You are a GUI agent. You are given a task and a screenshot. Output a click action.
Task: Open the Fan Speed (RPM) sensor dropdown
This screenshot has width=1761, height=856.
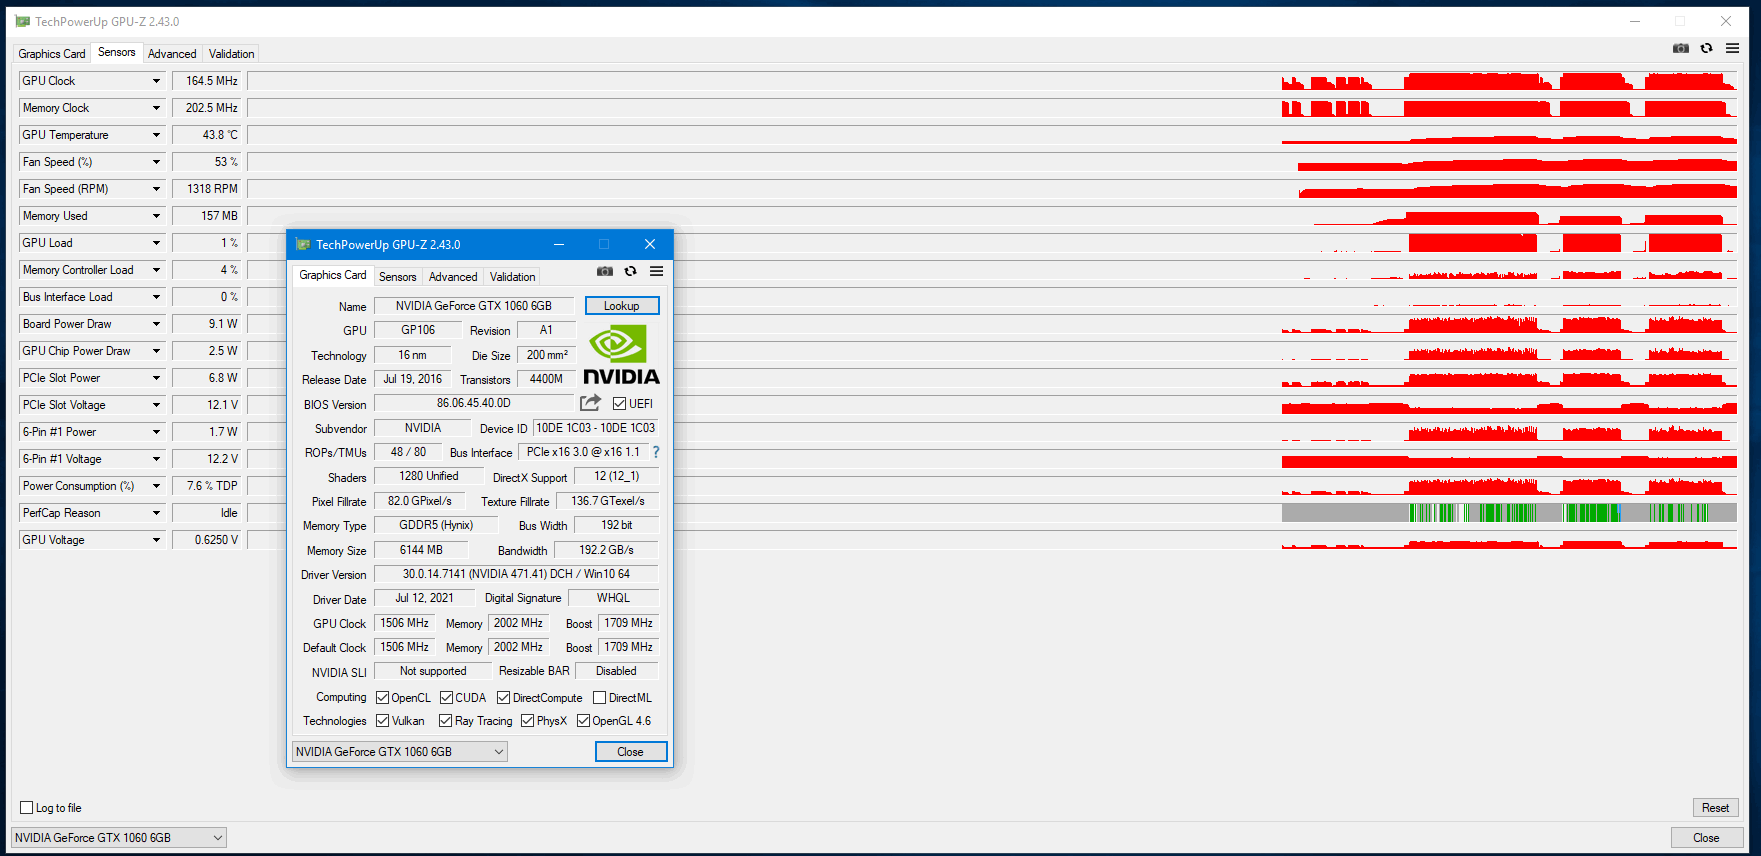click(156, 189)
